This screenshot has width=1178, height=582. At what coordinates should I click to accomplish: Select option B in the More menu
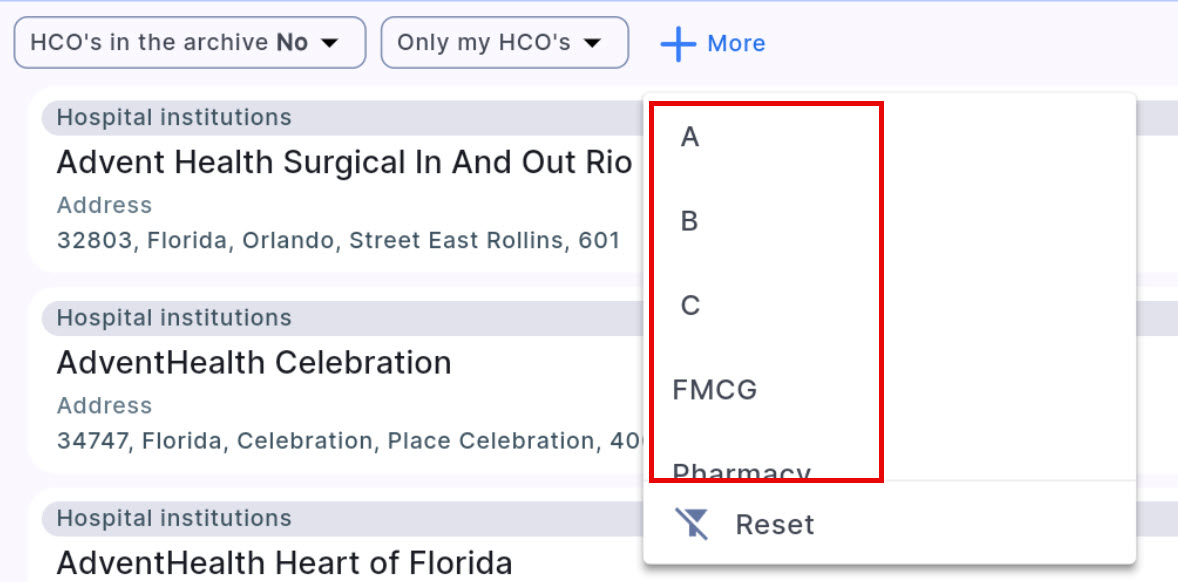click(x=689, y=221)
